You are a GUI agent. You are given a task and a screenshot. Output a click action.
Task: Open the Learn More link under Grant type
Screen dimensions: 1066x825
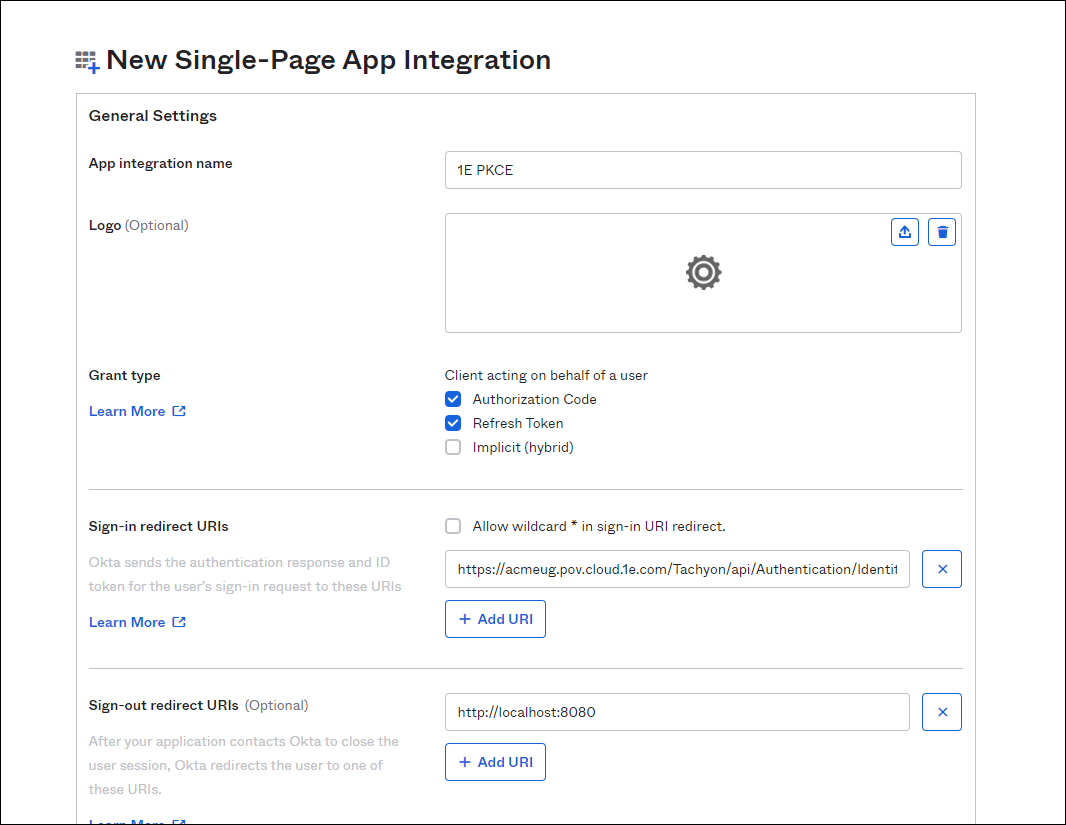127,411
